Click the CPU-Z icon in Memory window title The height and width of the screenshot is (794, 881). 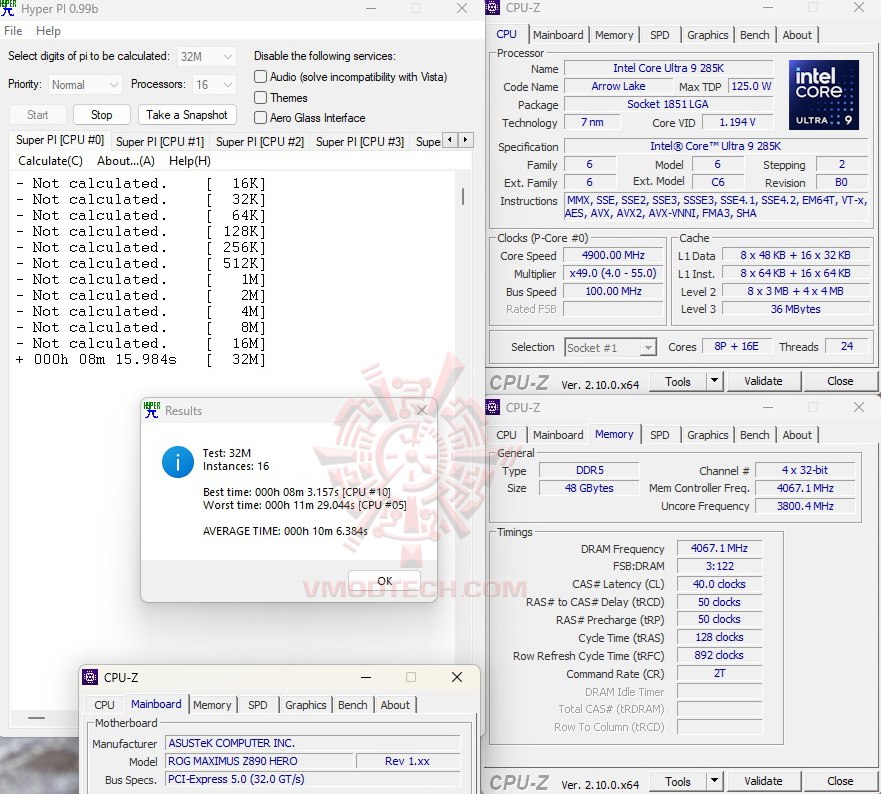(x=493, y=407)
